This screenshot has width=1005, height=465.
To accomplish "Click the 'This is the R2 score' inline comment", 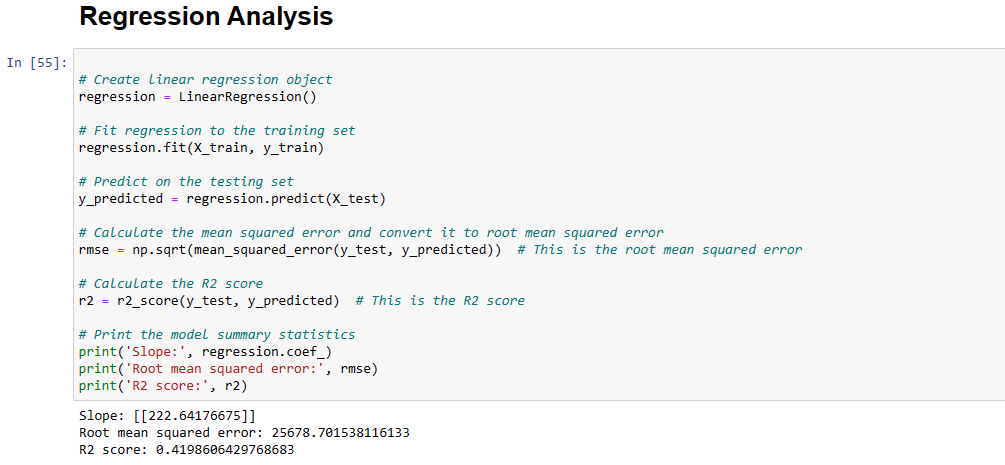I will 440,300.
